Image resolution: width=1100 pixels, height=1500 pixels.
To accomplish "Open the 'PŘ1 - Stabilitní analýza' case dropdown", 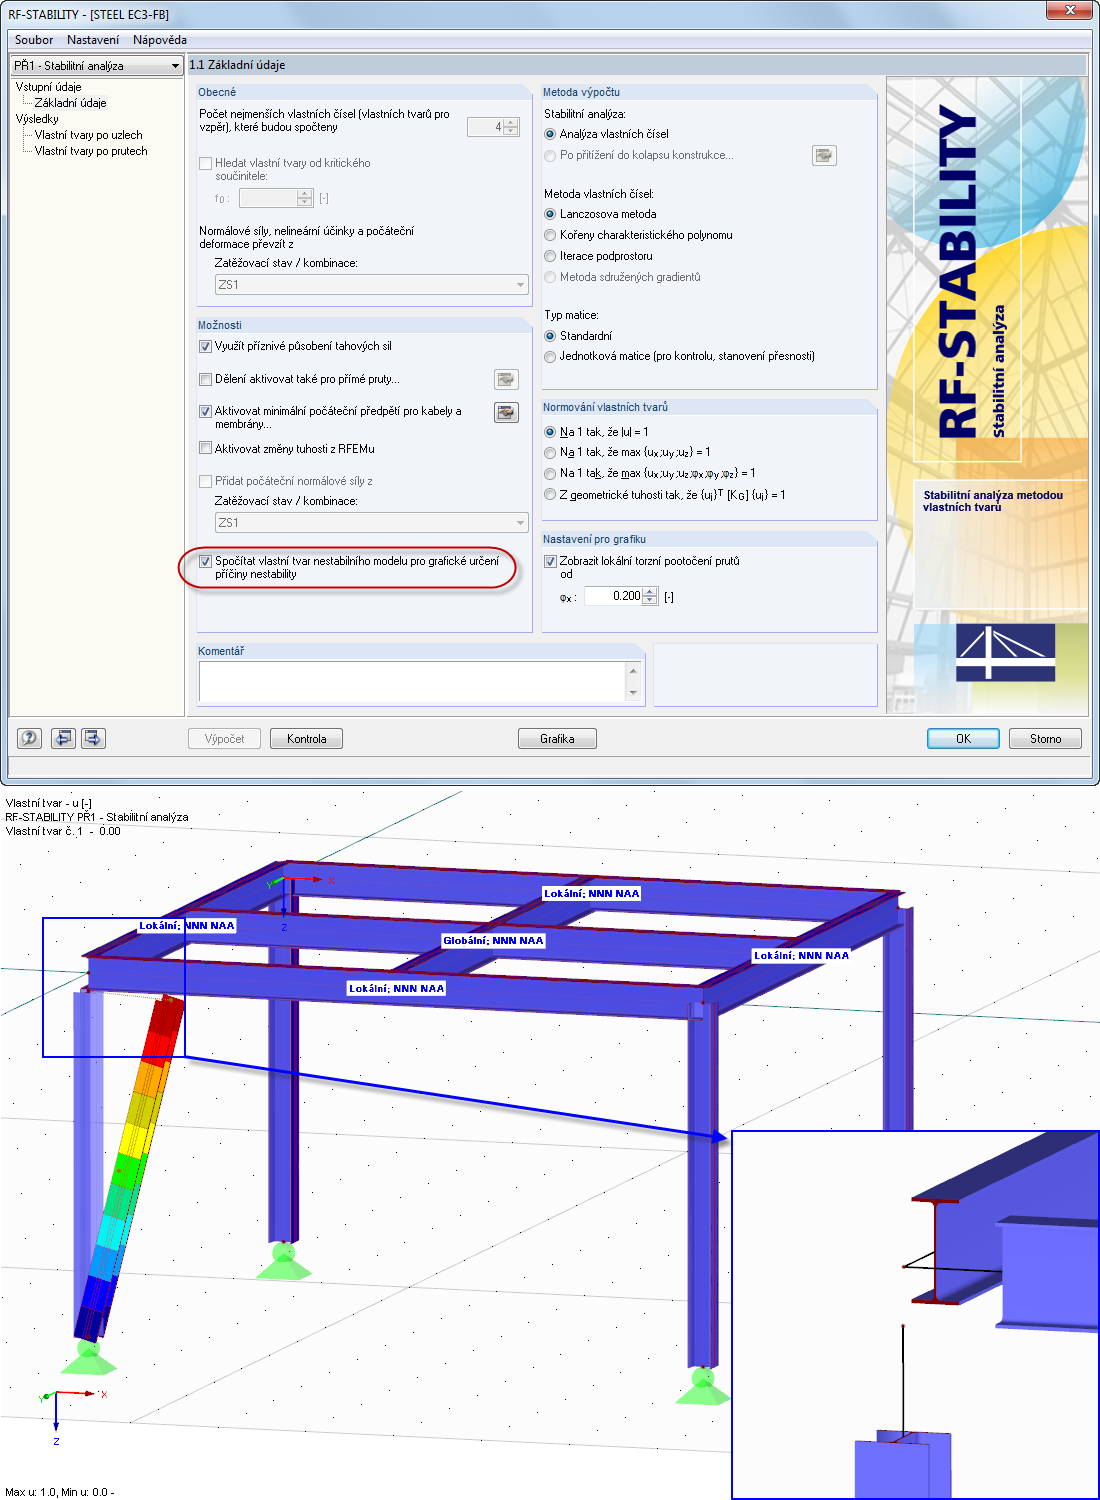I will (x=97, y=65).
